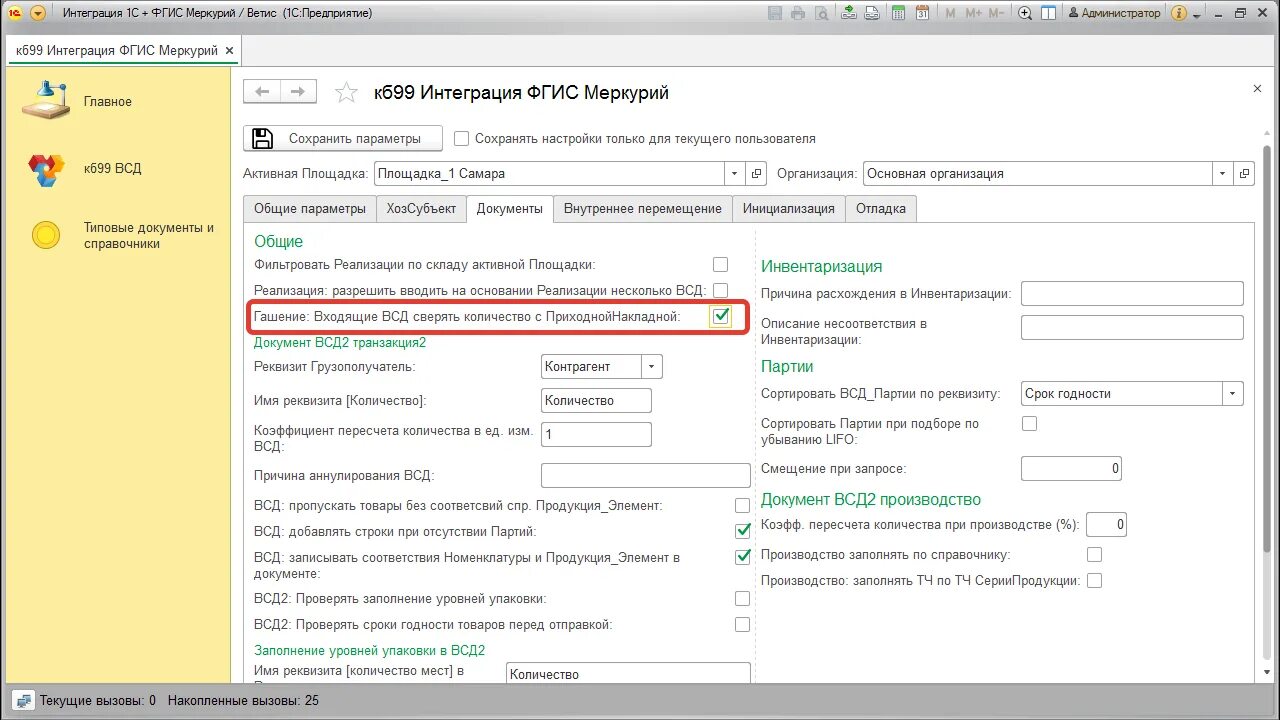Click the Имя реквизита [количество мест] field
The width and height of the screenshot is (1280, 720).
pyautogui.click(x=628, y=674)
